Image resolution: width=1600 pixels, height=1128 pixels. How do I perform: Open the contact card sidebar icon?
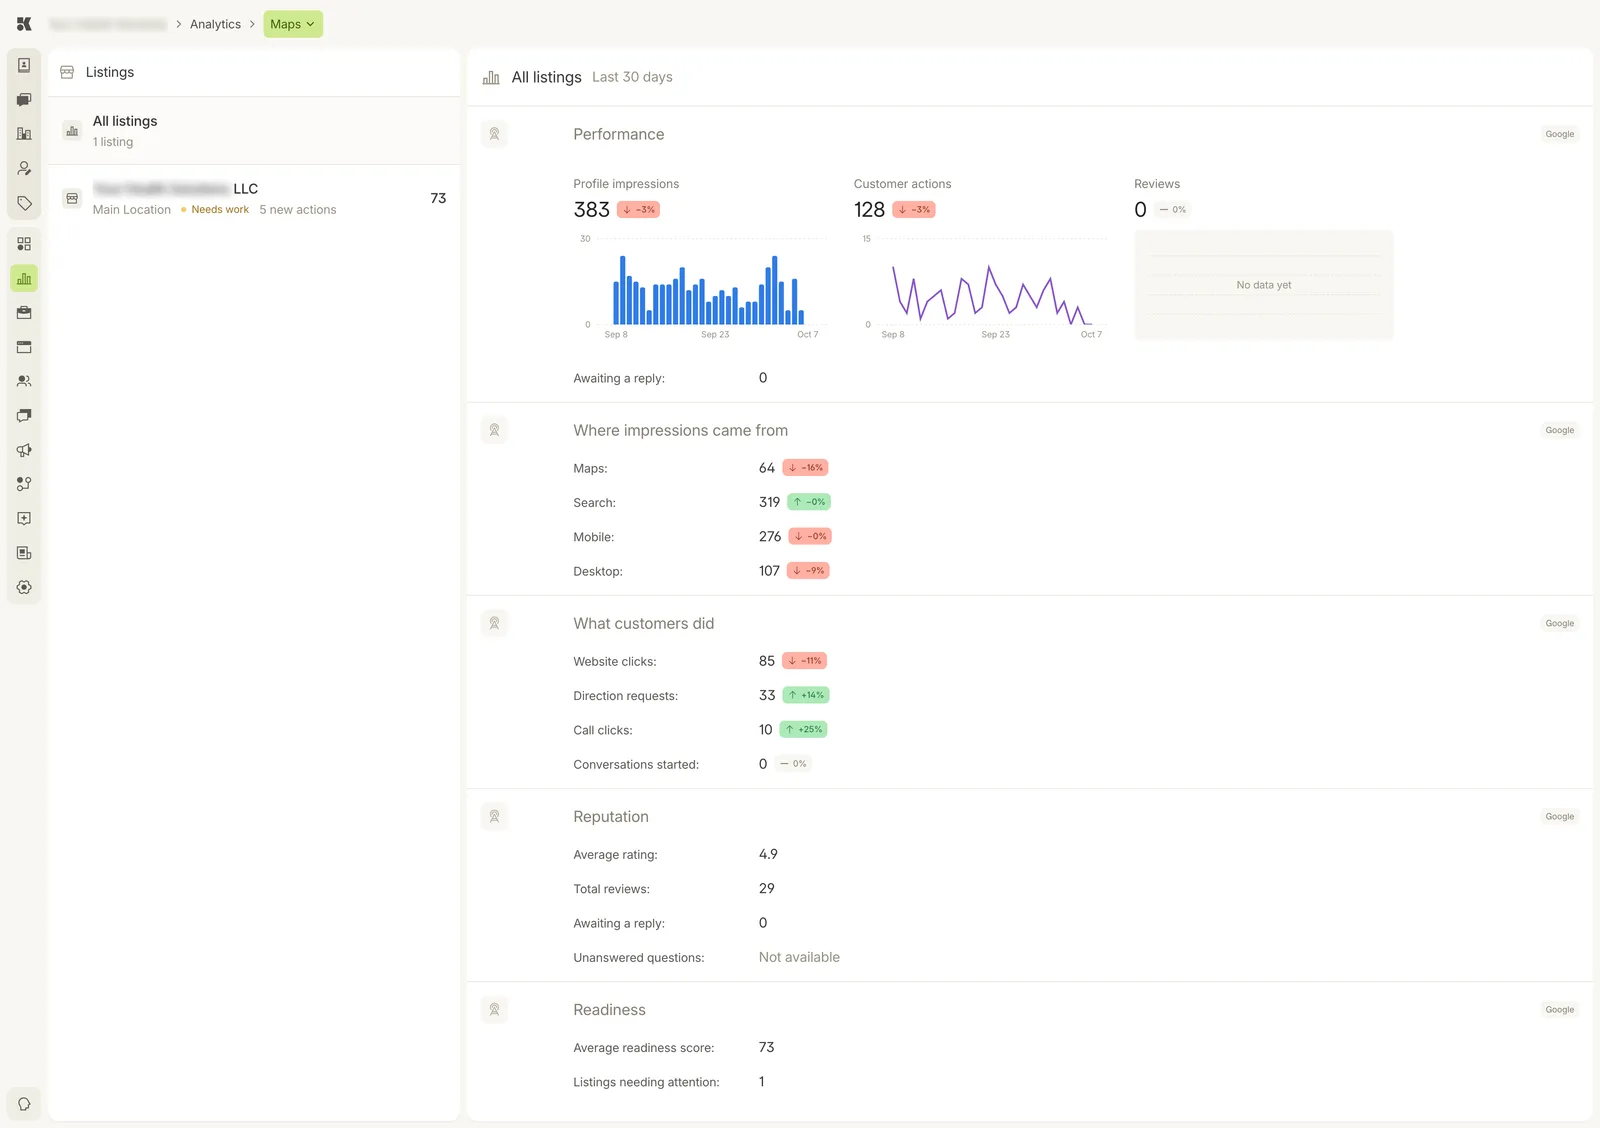24,65
